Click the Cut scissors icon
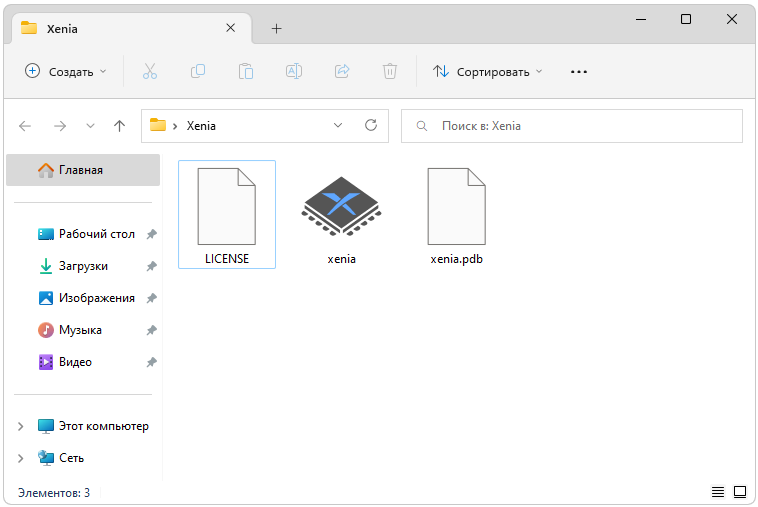Screen dimensions: 758x507 point(150,72)
